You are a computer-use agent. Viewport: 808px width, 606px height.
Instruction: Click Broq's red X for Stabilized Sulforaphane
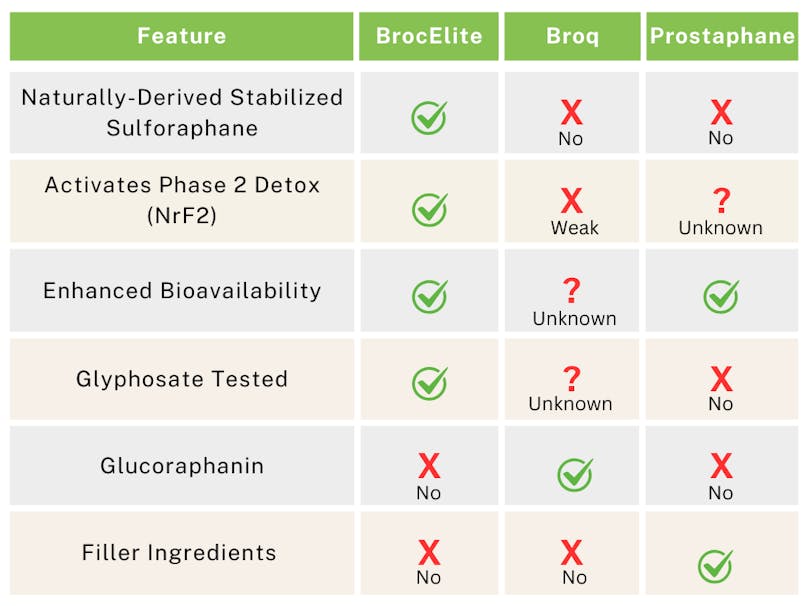(x=571, y=112)
